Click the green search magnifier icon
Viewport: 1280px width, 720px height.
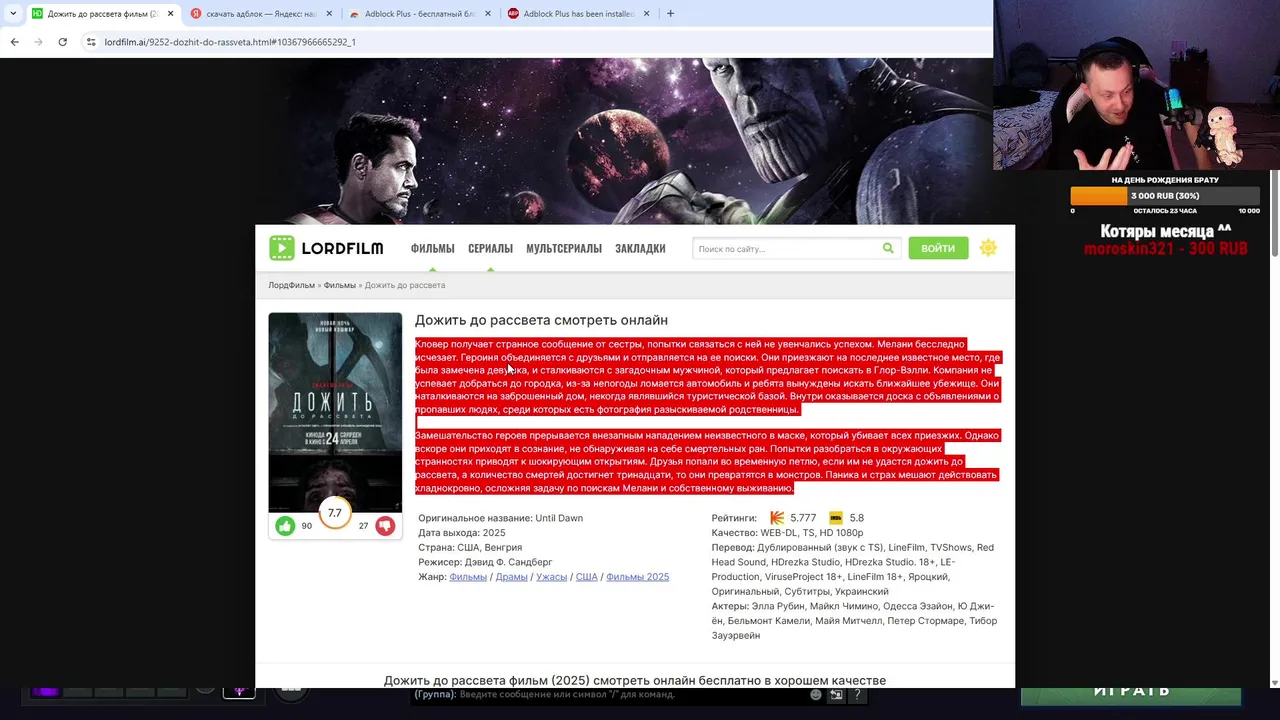pos(888,248)
